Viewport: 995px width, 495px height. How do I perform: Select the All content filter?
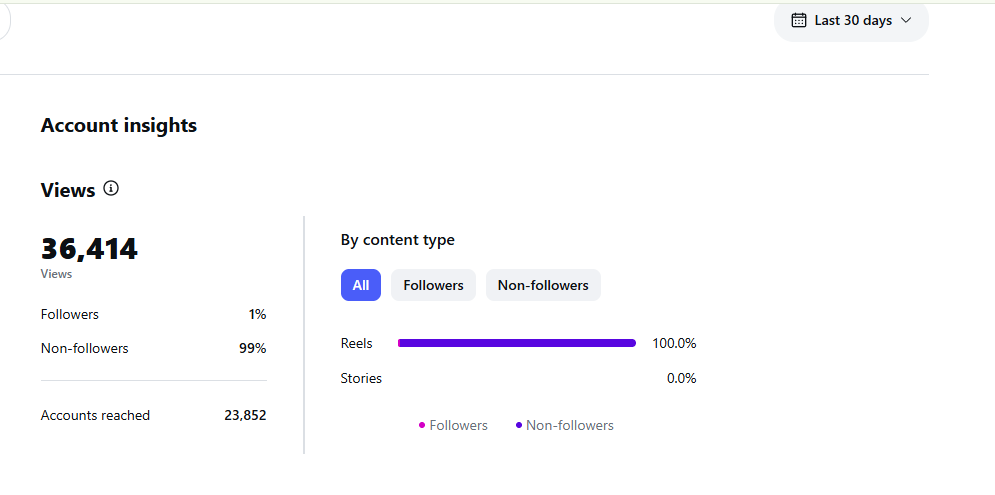pyautogui.click(x=360, y=285)
